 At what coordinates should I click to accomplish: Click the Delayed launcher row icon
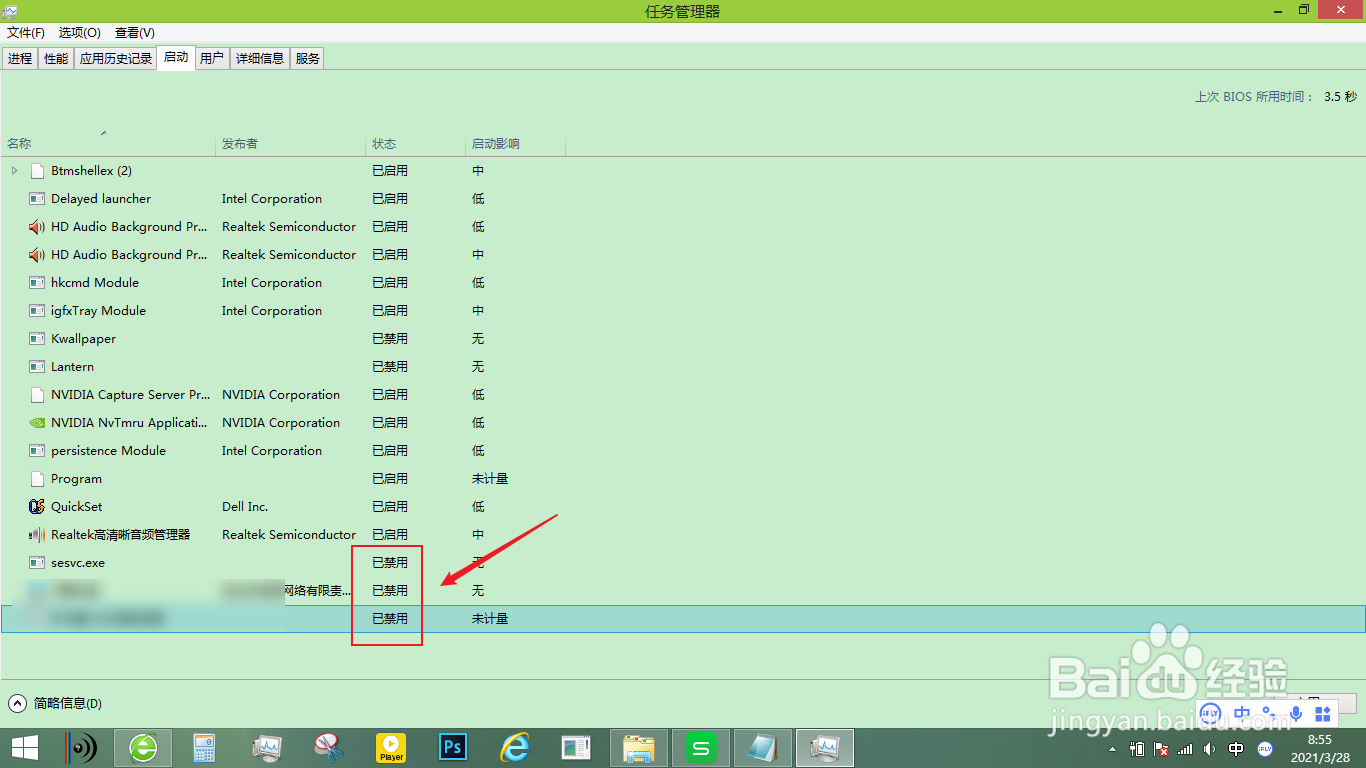[x=37, y=199]
